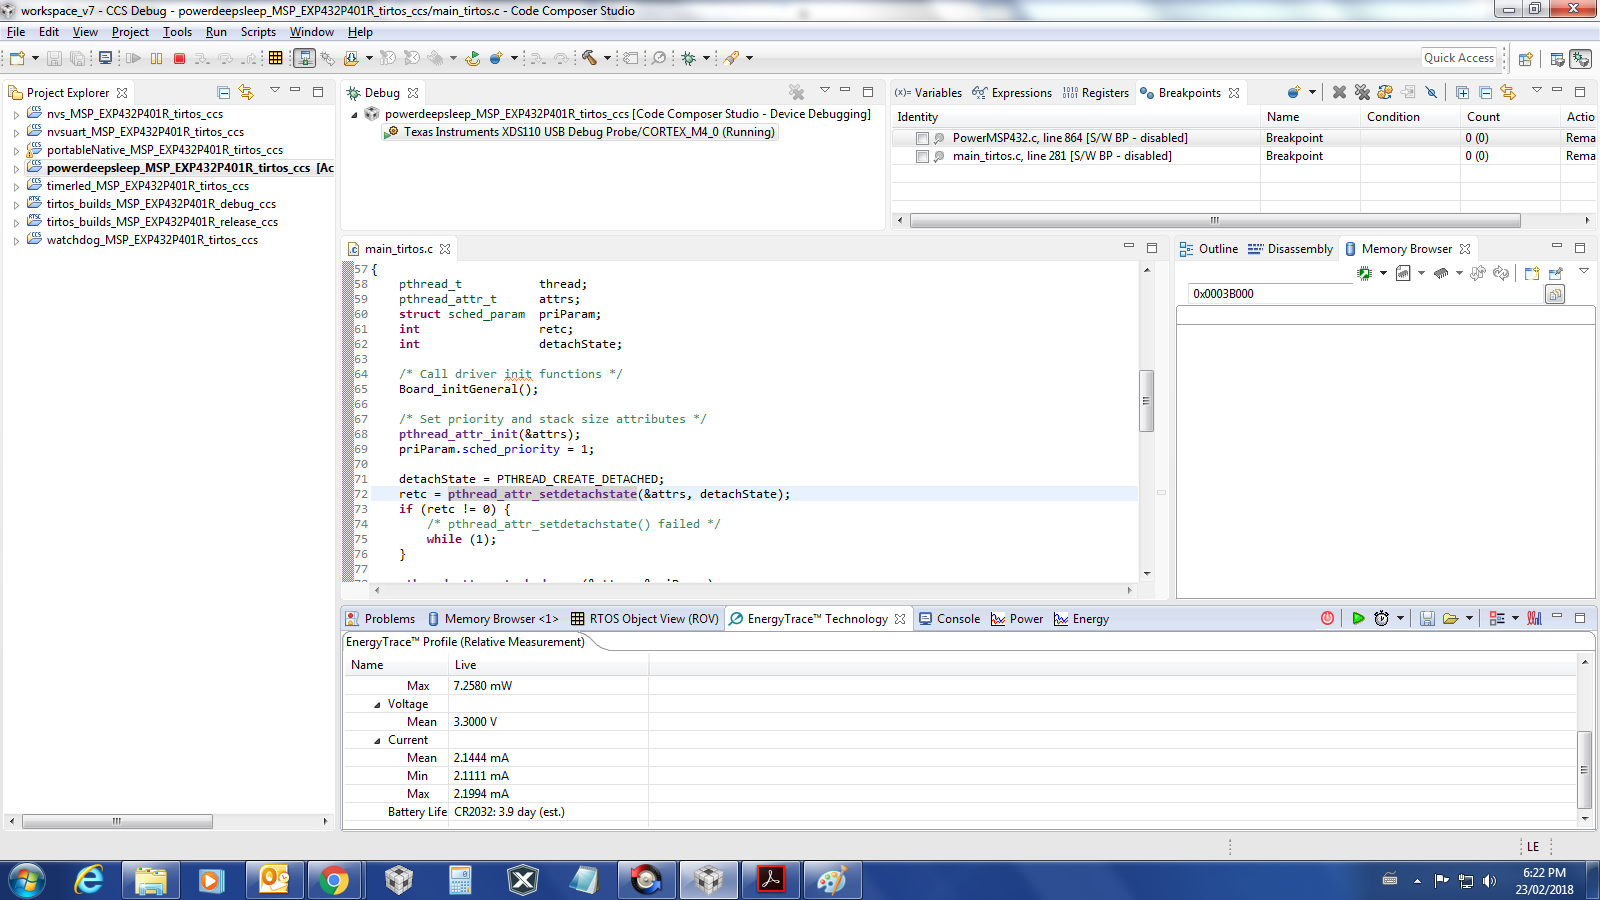
Task: Expand nvs_MSP_EXP432P401R_tirtos_ccs project
Action: coord(16,114)
